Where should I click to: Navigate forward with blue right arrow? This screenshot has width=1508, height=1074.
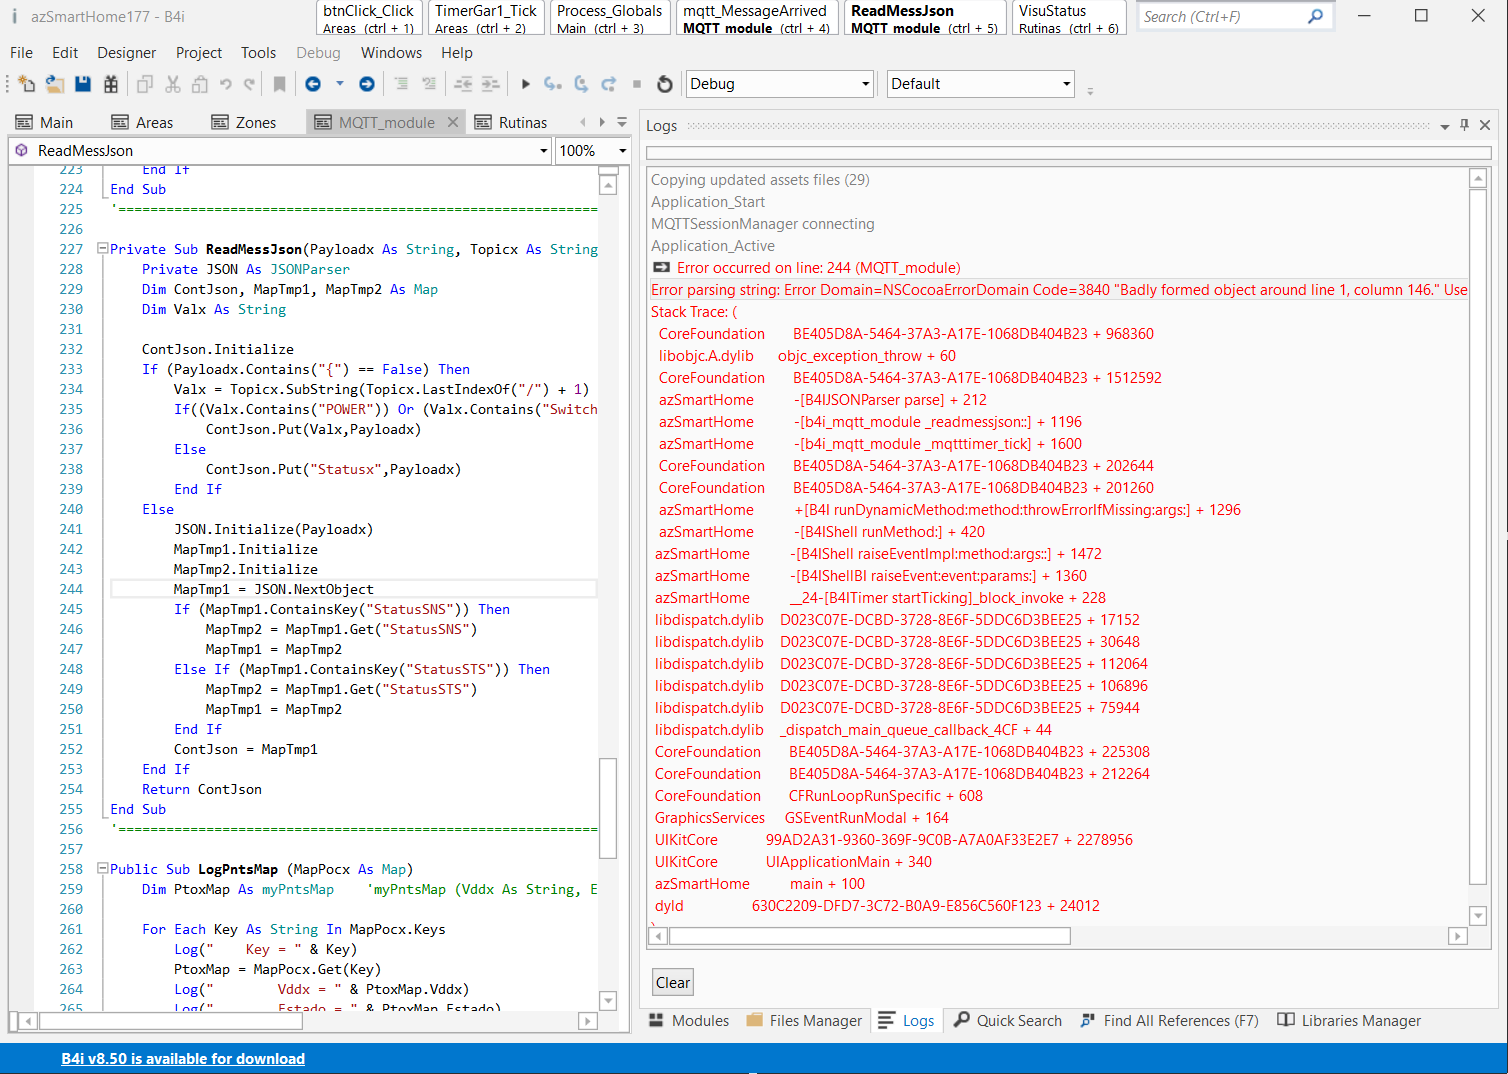(x=367, y=84)
